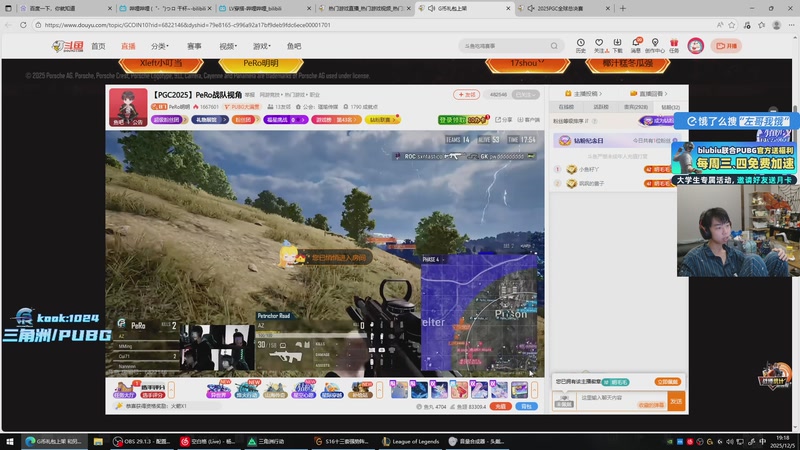
Task: Go to 鱼吧 in navigation
Action: [x=294, y=46]
